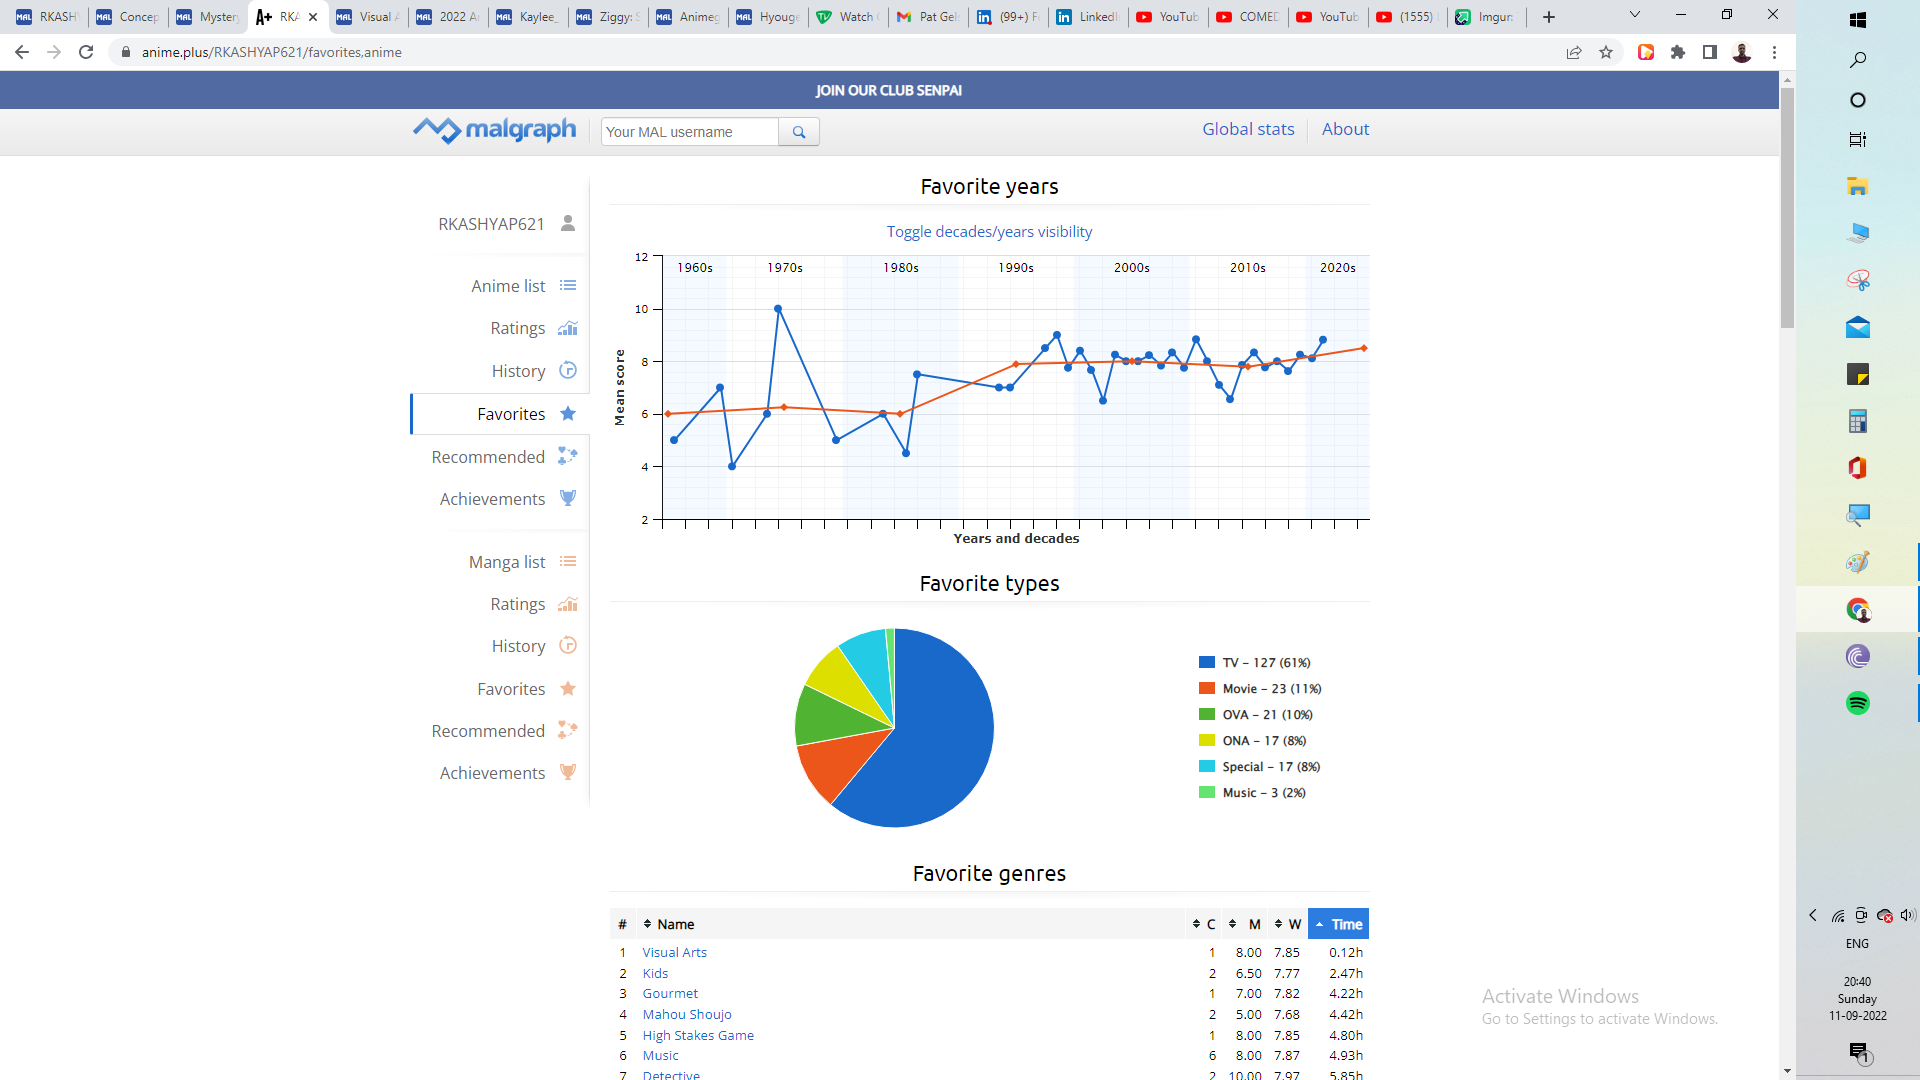The width and height of the screenshot is (1920, 1080).
Task: Open the Global stats page
Action: (1247, 129)
